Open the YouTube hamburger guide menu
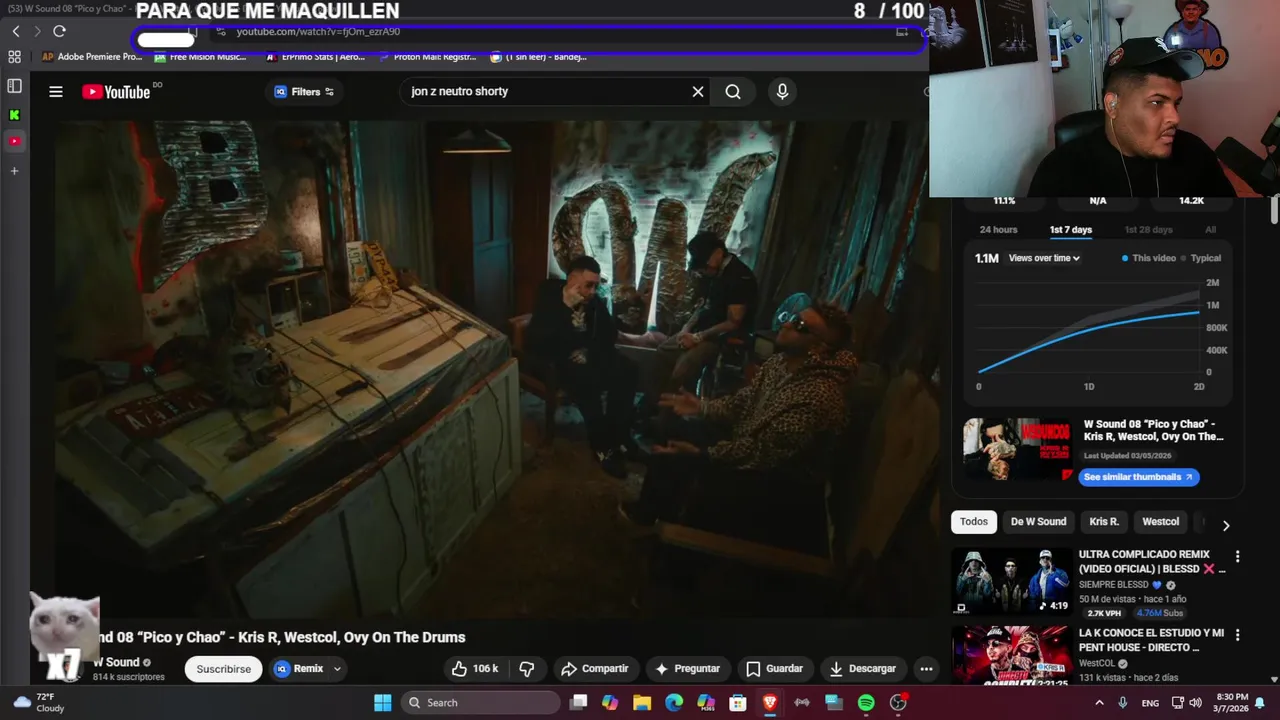The height and width of the screenshot is (720, 1280). point(56,91)
